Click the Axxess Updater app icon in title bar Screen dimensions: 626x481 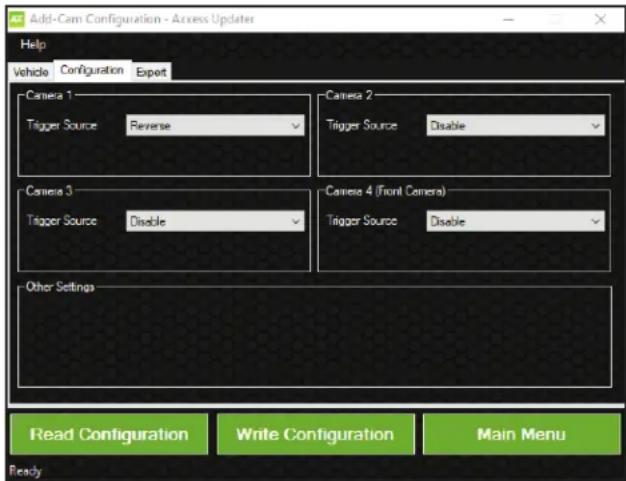coord(17,19)
